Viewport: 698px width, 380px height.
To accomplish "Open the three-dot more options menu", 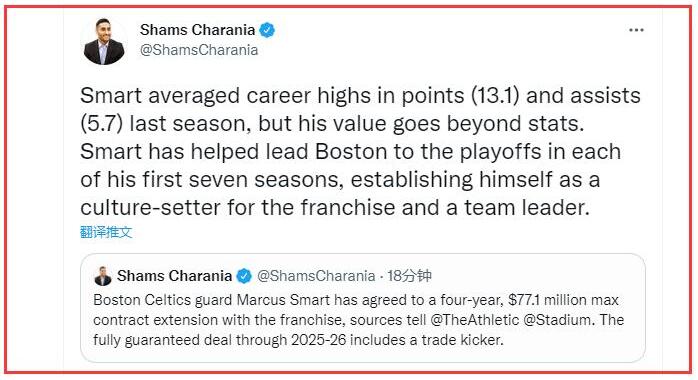I will click(x=636, y=30).
